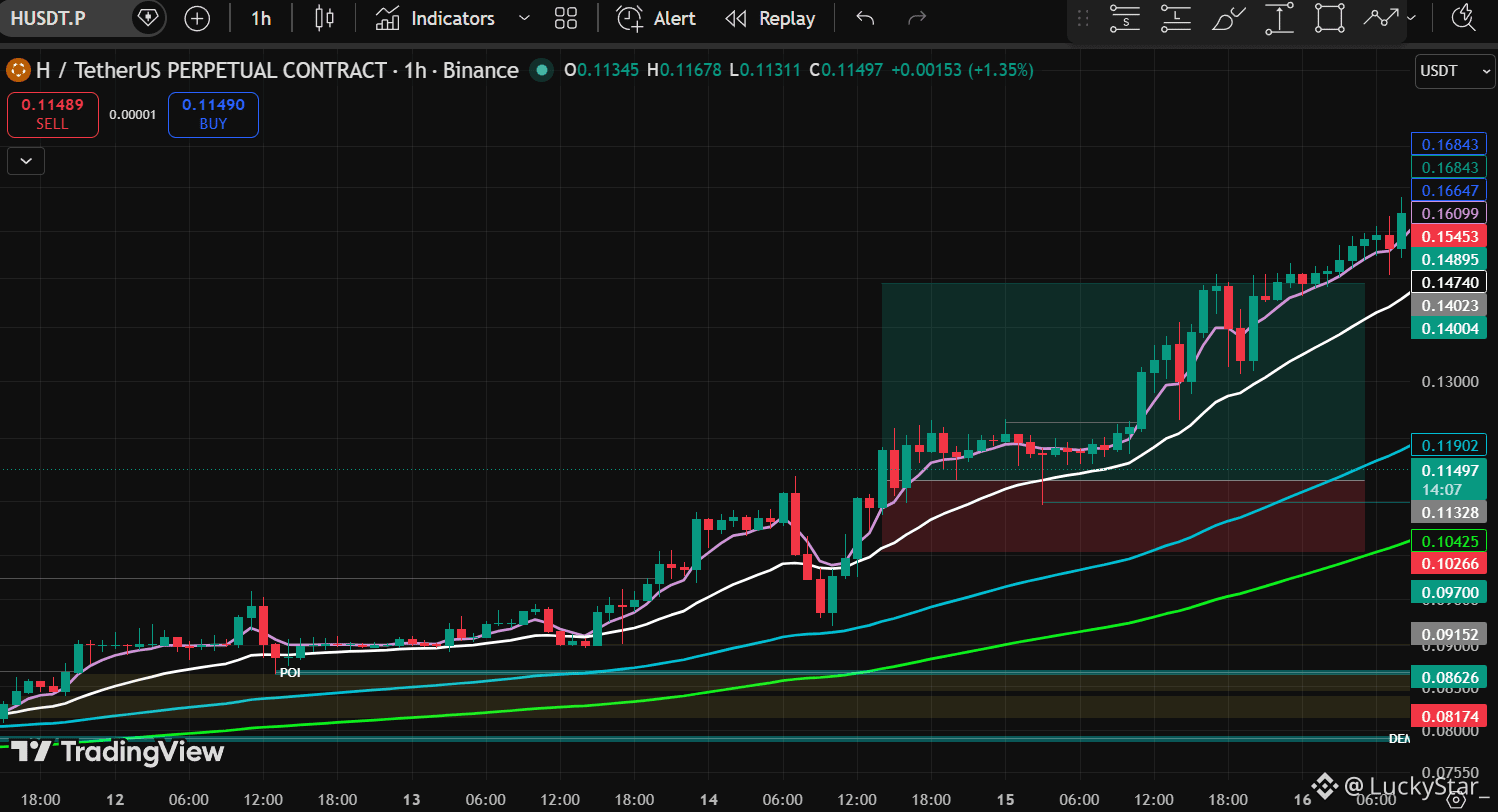Click the 0.16647 price label
Image resolution: width=1498 pixels, height=812 pixels.
1449,190
